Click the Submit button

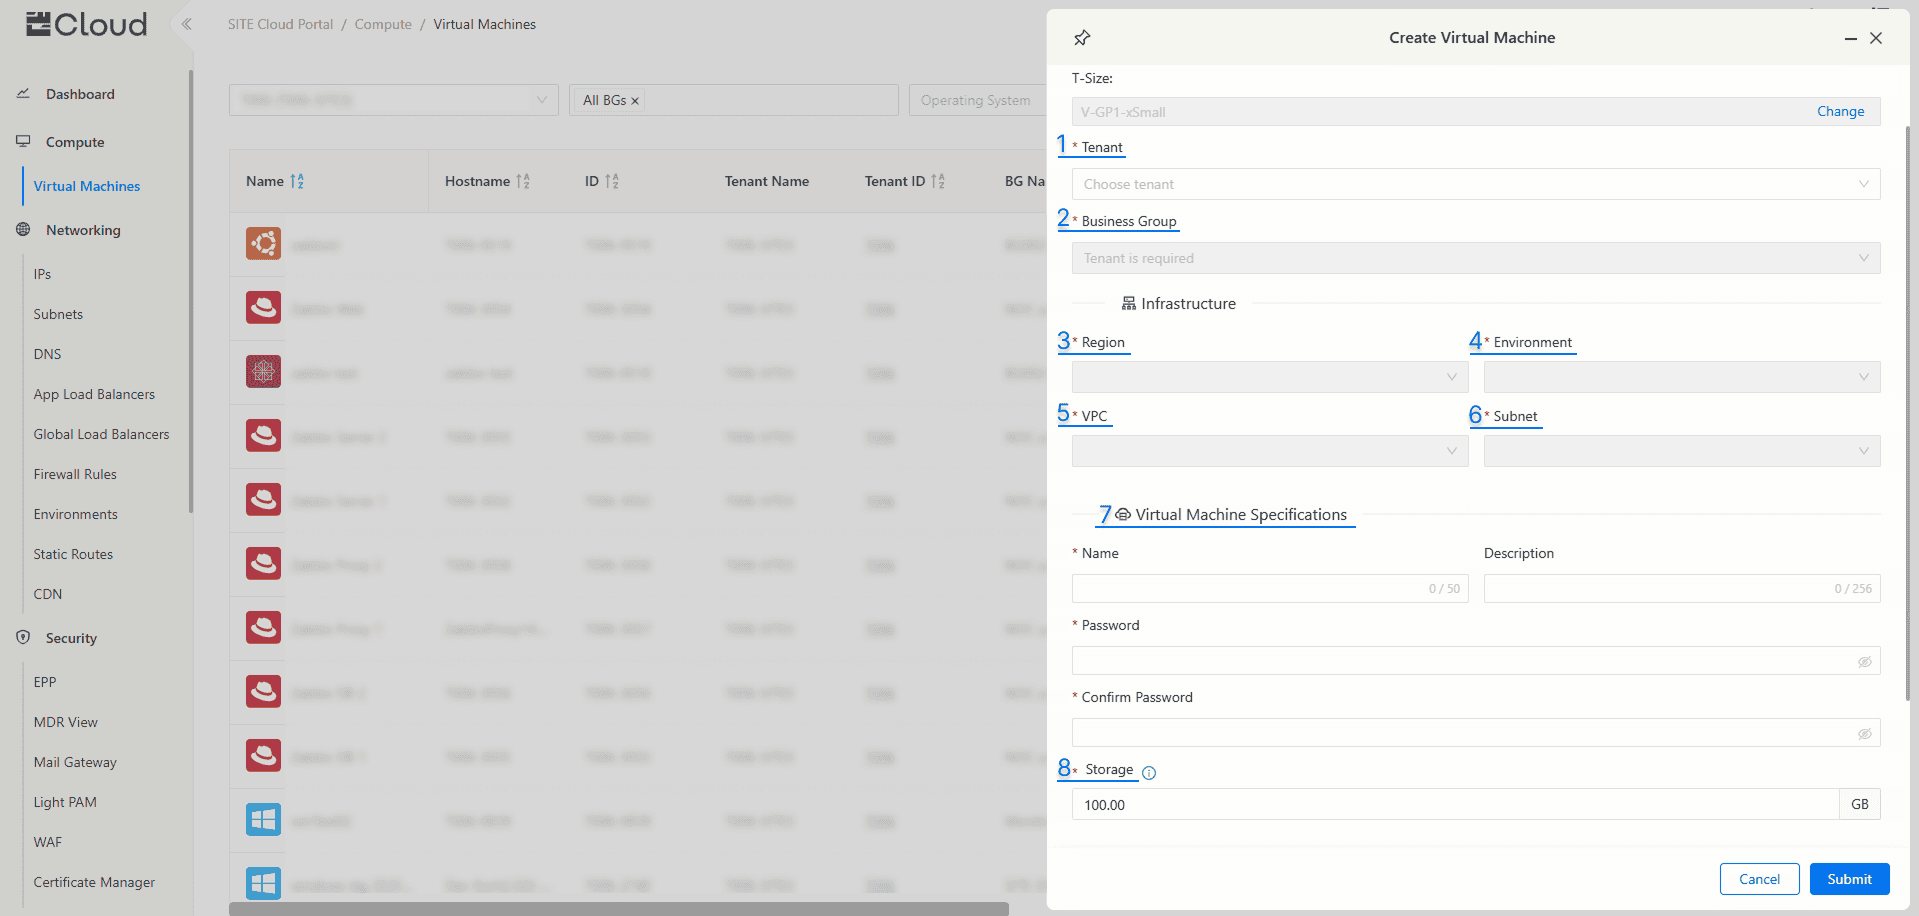(x=1849, y=879)
